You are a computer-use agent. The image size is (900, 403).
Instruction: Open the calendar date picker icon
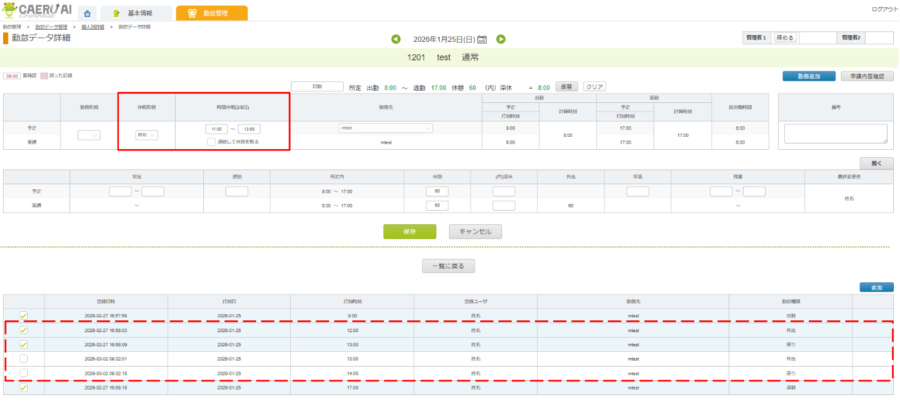482,39
